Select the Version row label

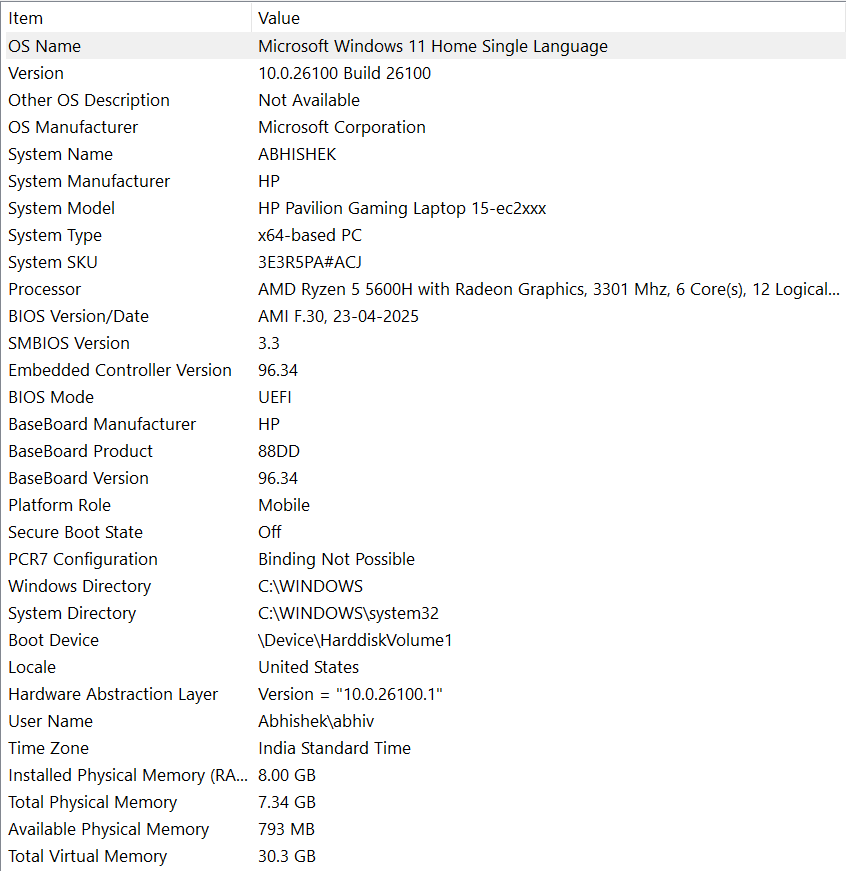coord(36,73)
